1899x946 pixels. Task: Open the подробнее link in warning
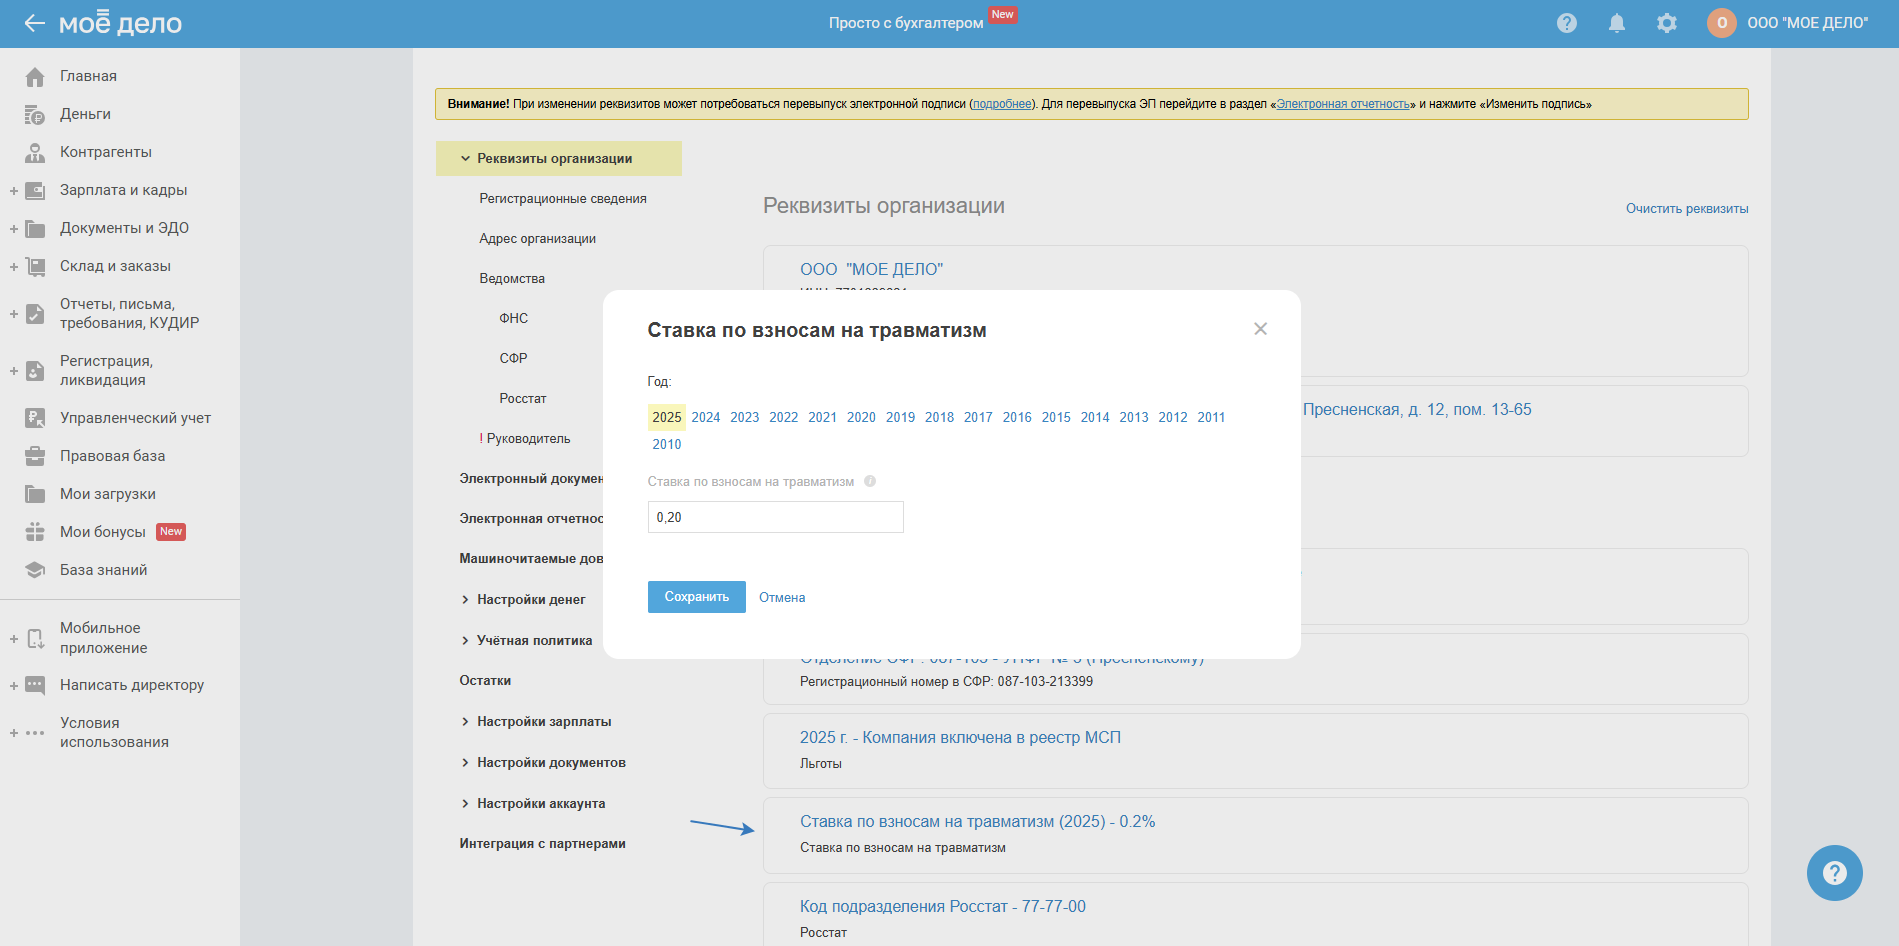(1002, 104)
